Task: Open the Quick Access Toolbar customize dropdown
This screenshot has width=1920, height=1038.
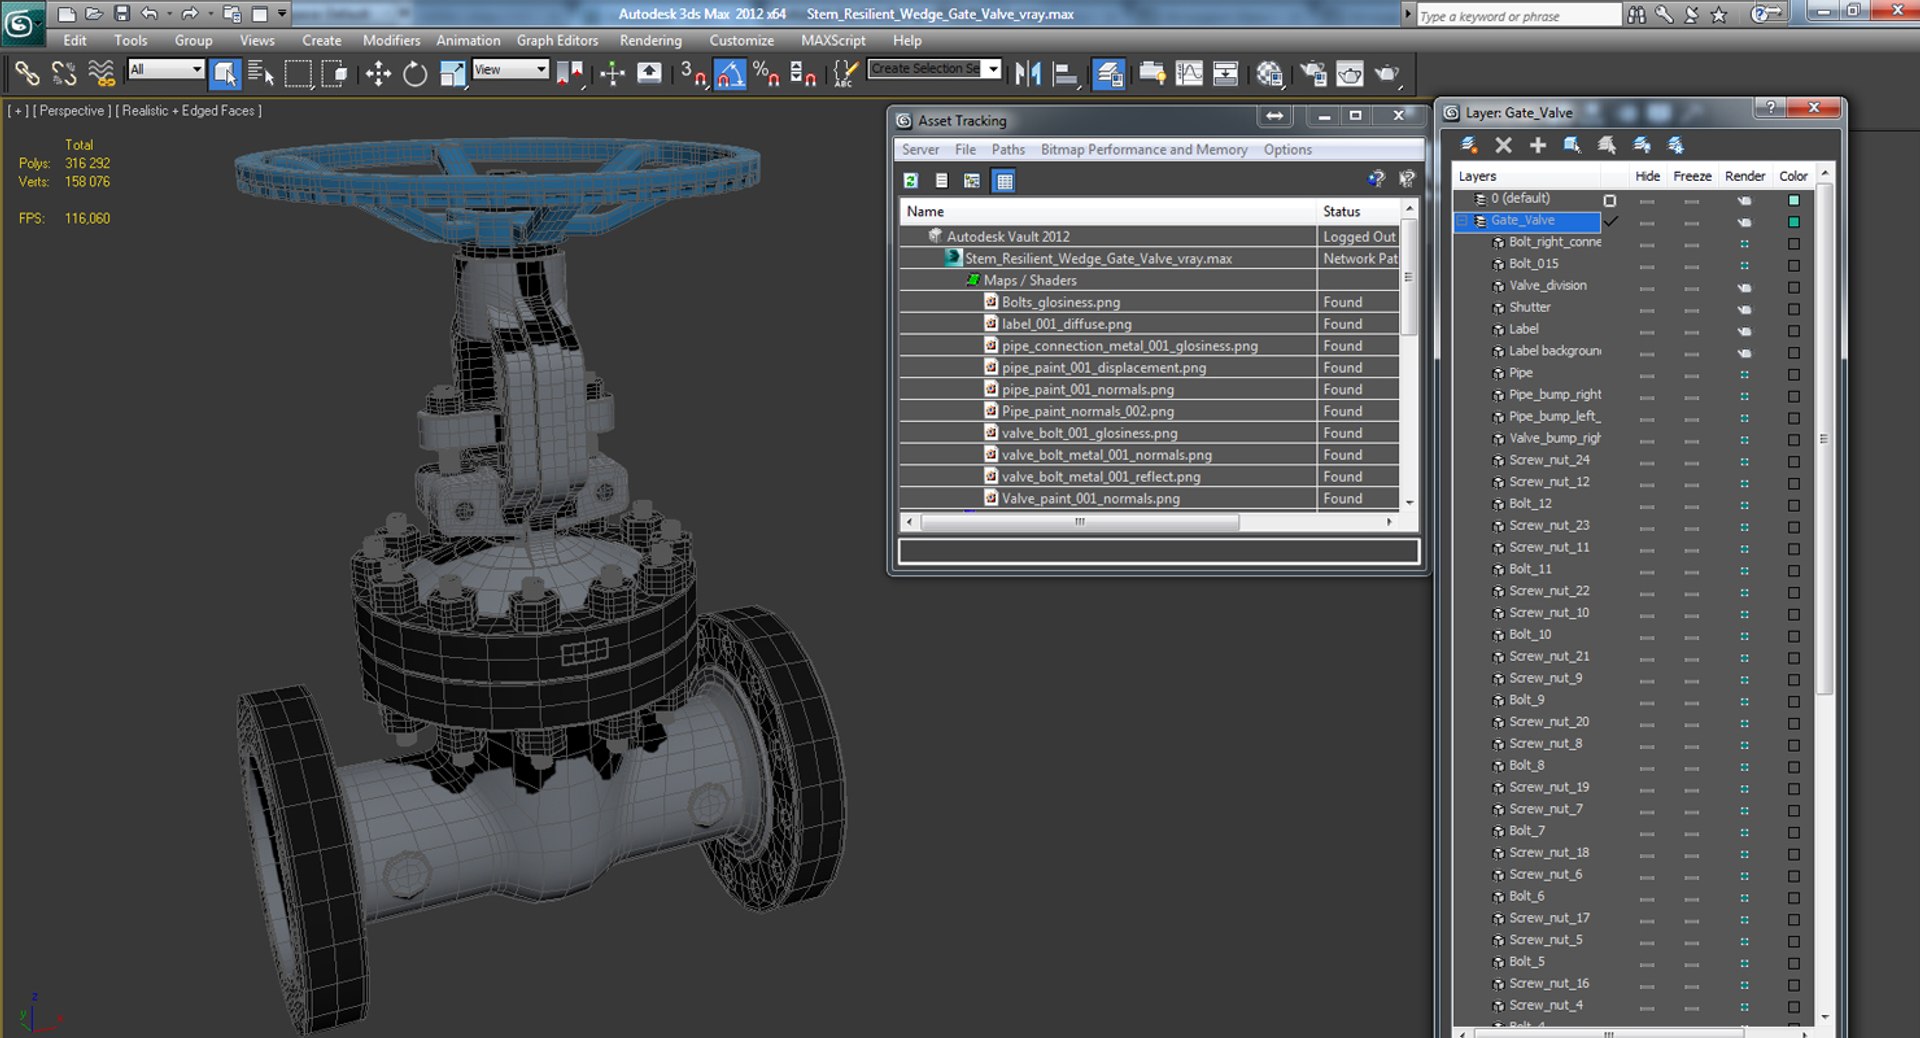Action: tap(283, 13)
